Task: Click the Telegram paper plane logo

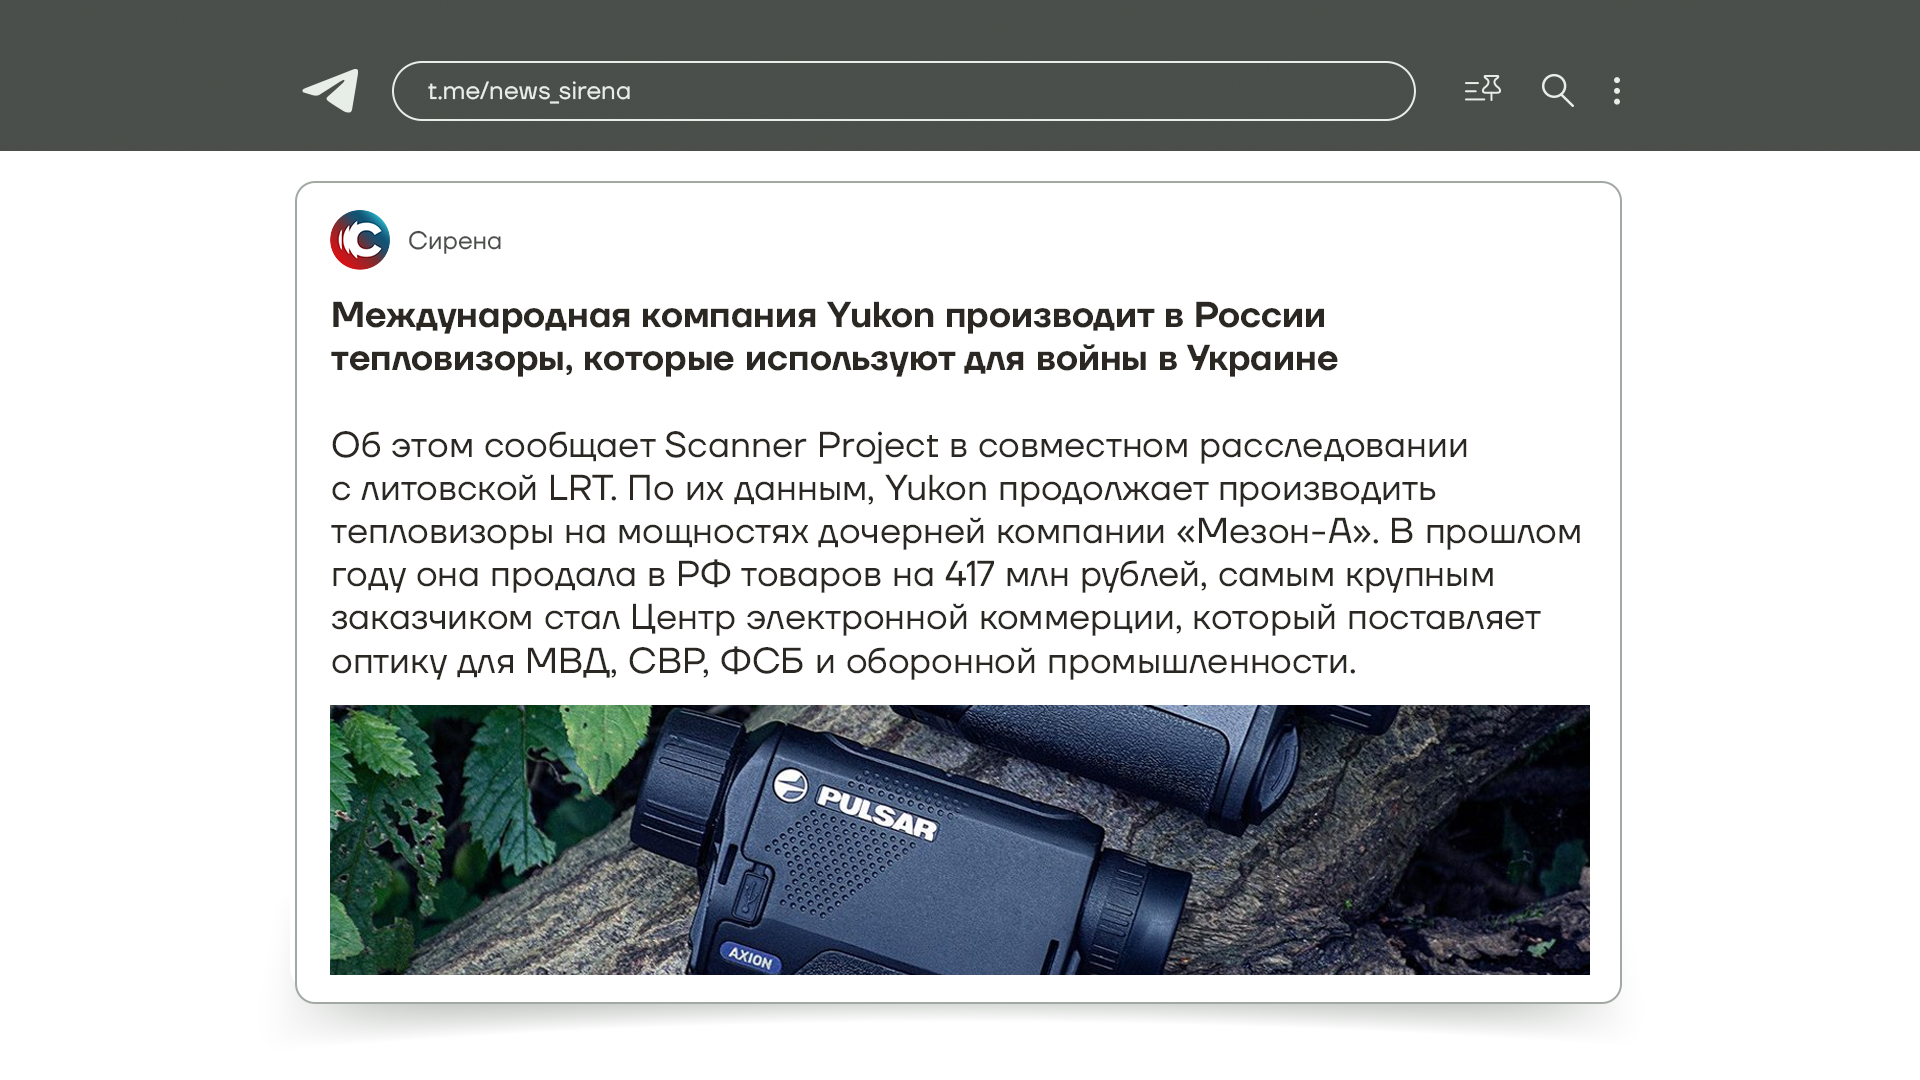Action: [x=331, y=91]
